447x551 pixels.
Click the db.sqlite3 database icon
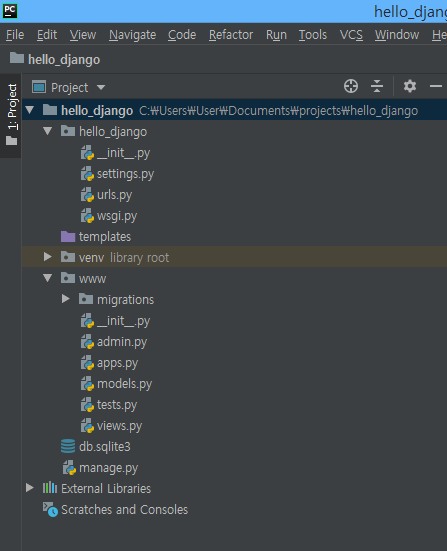(x=68, y=446)
